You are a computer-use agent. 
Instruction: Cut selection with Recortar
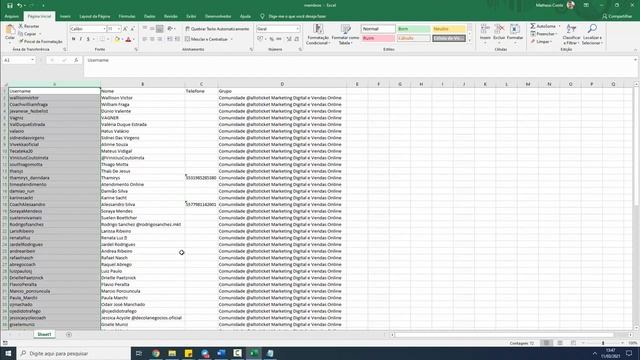click(29, 26)
